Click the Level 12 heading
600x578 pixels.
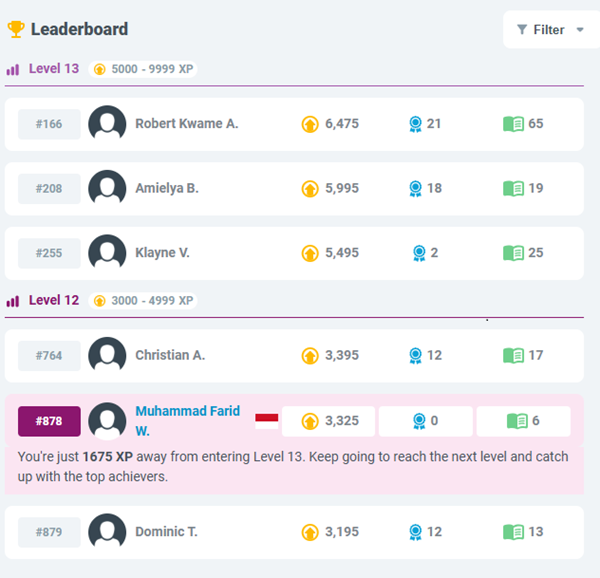tap(54, 300)
